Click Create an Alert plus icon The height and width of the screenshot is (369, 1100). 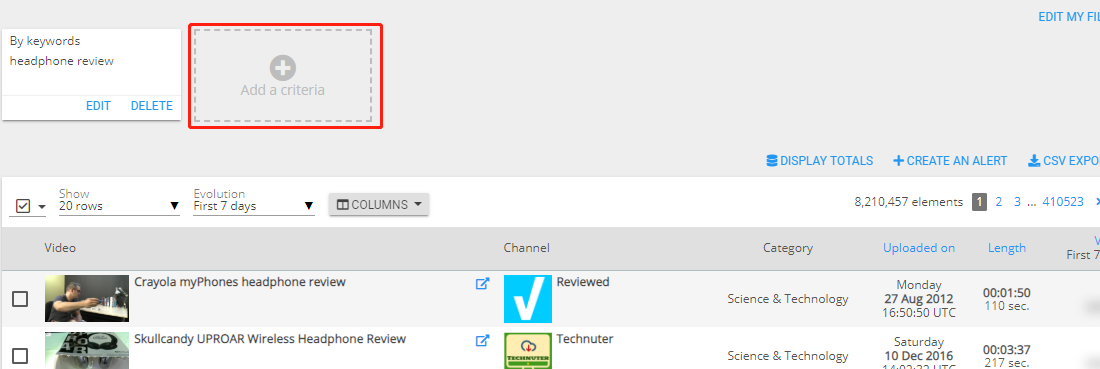tap(898, 161)
